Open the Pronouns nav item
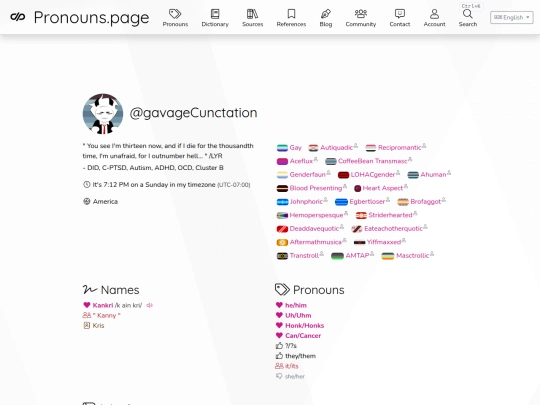 pyautogui.click(x=175, y=18)
